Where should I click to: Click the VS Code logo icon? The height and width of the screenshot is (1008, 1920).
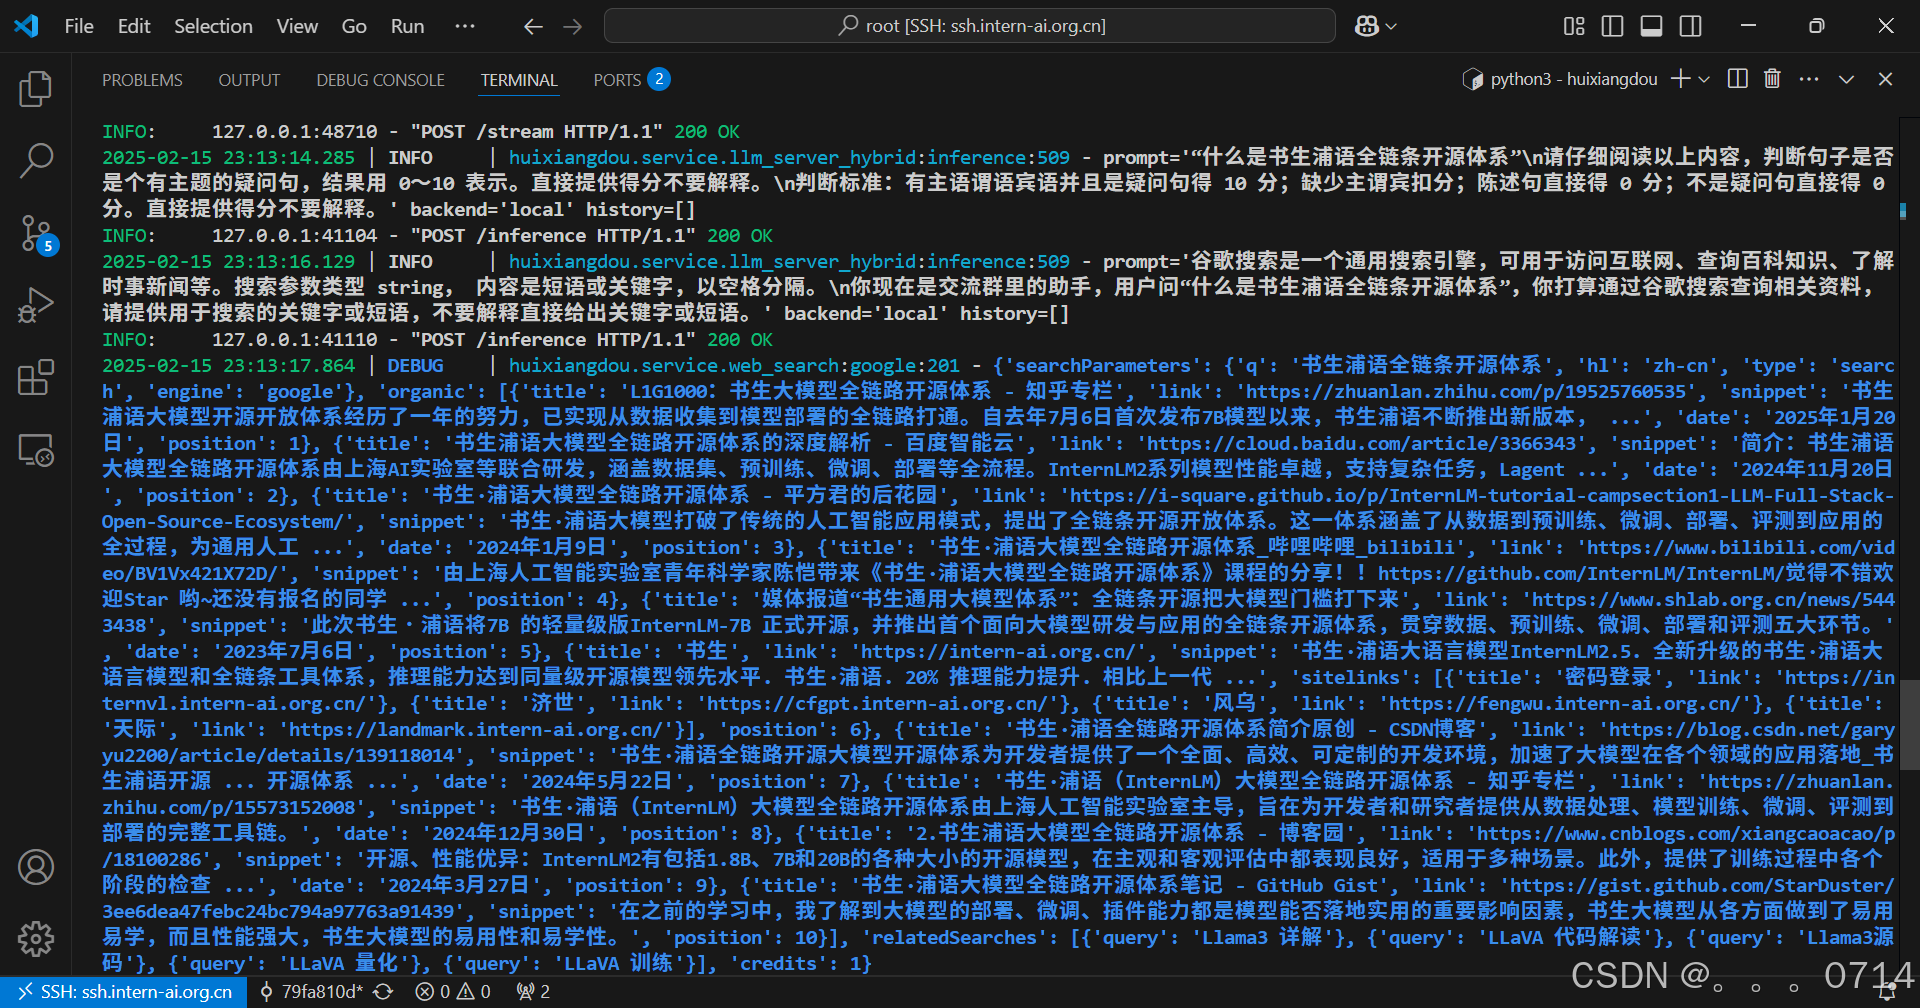click(x=27, y=26)
